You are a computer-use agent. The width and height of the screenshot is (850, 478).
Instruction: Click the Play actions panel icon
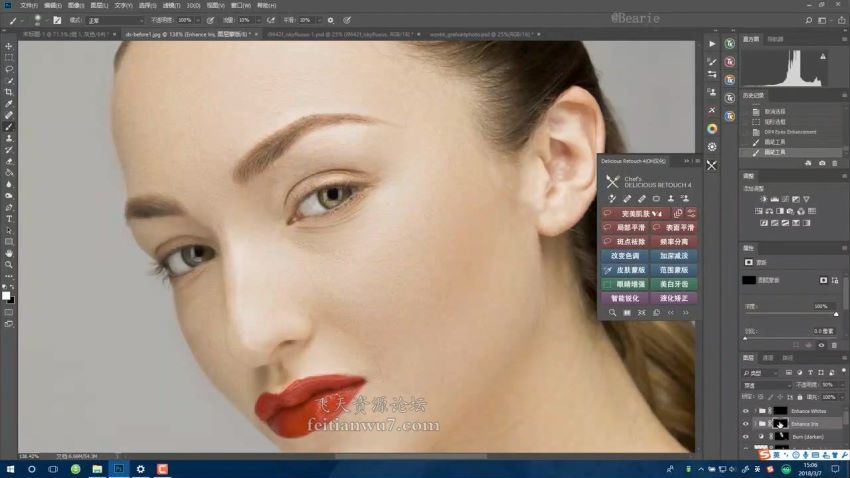click(712, 44)
